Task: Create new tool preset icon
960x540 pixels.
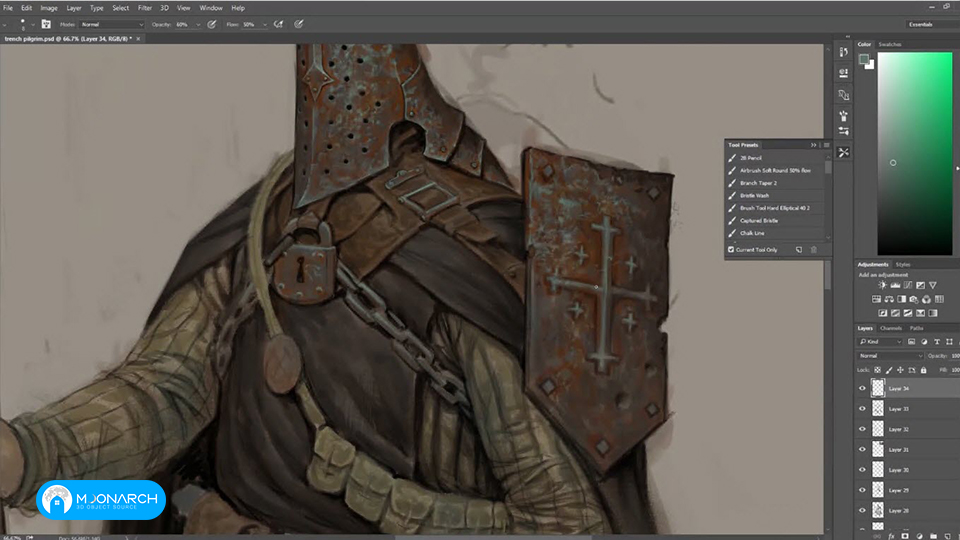Action: pyautogui.click(x=799, y=250)
